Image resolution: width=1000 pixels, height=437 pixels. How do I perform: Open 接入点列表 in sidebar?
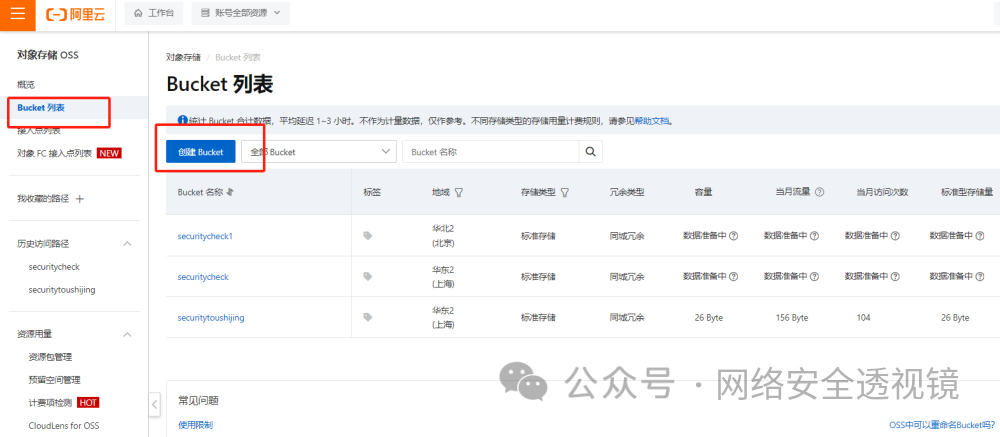point(39,131)
